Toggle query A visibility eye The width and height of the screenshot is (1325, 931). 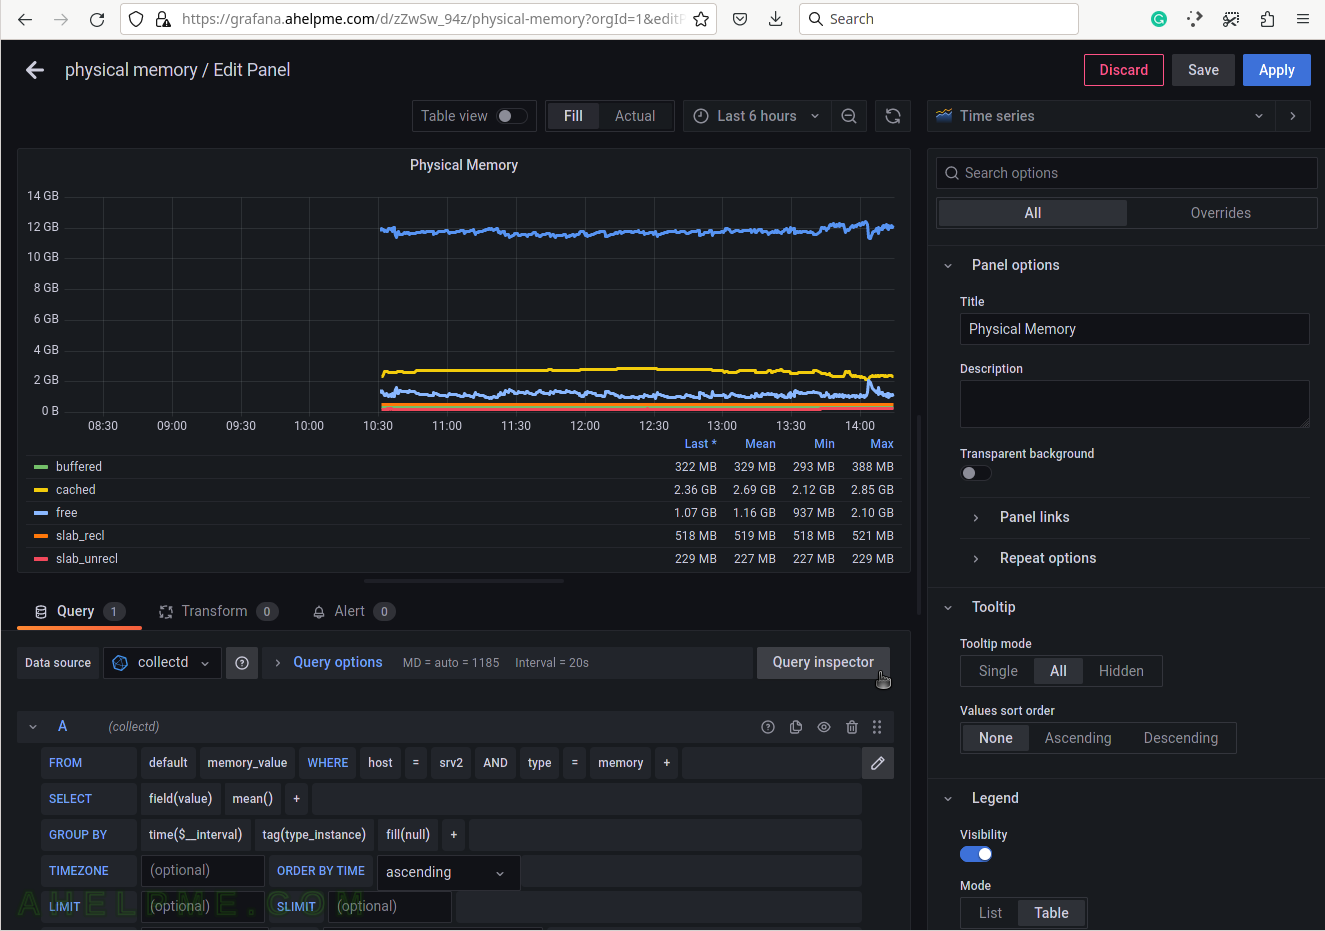[x=824, y=727]
